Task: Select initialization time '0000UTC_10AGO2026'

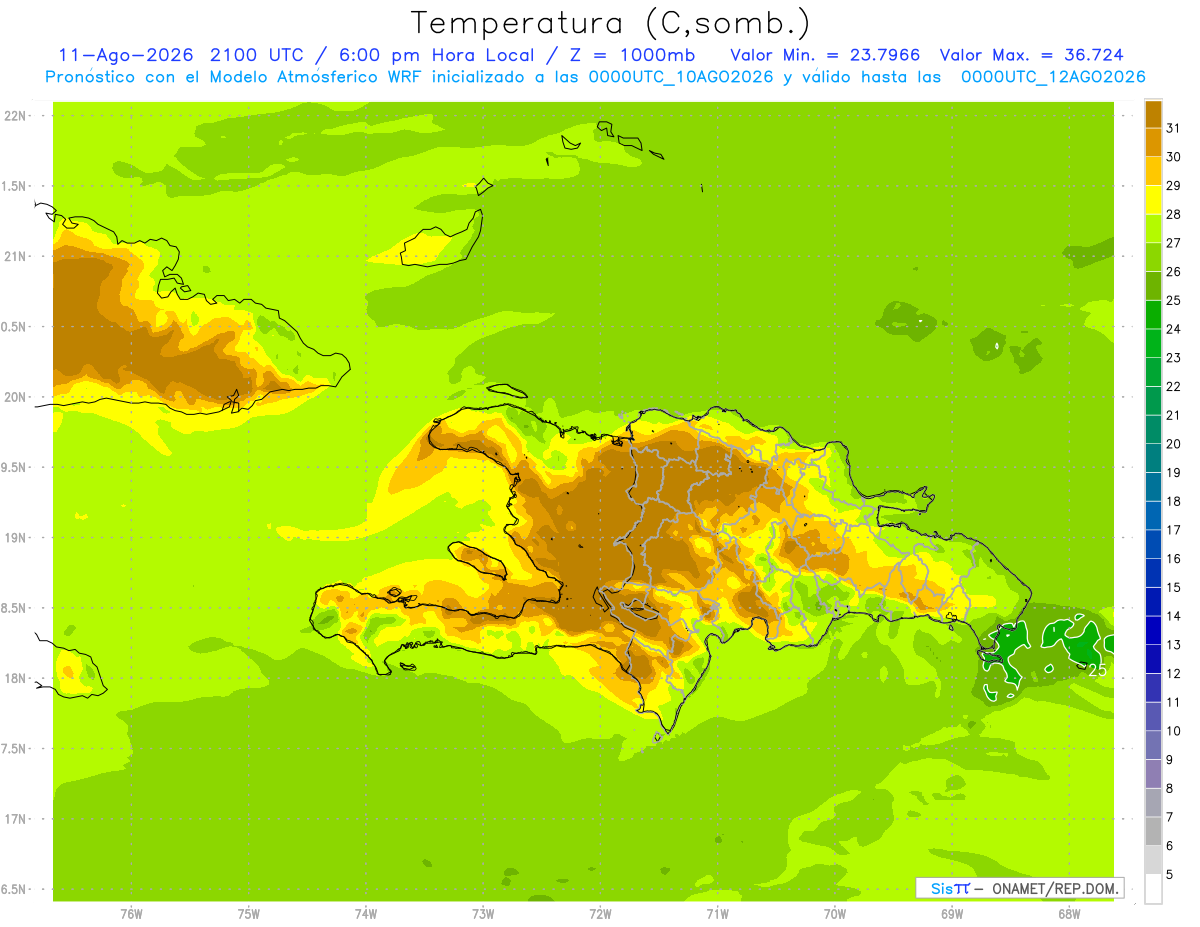Action: (x=681, y=77)
